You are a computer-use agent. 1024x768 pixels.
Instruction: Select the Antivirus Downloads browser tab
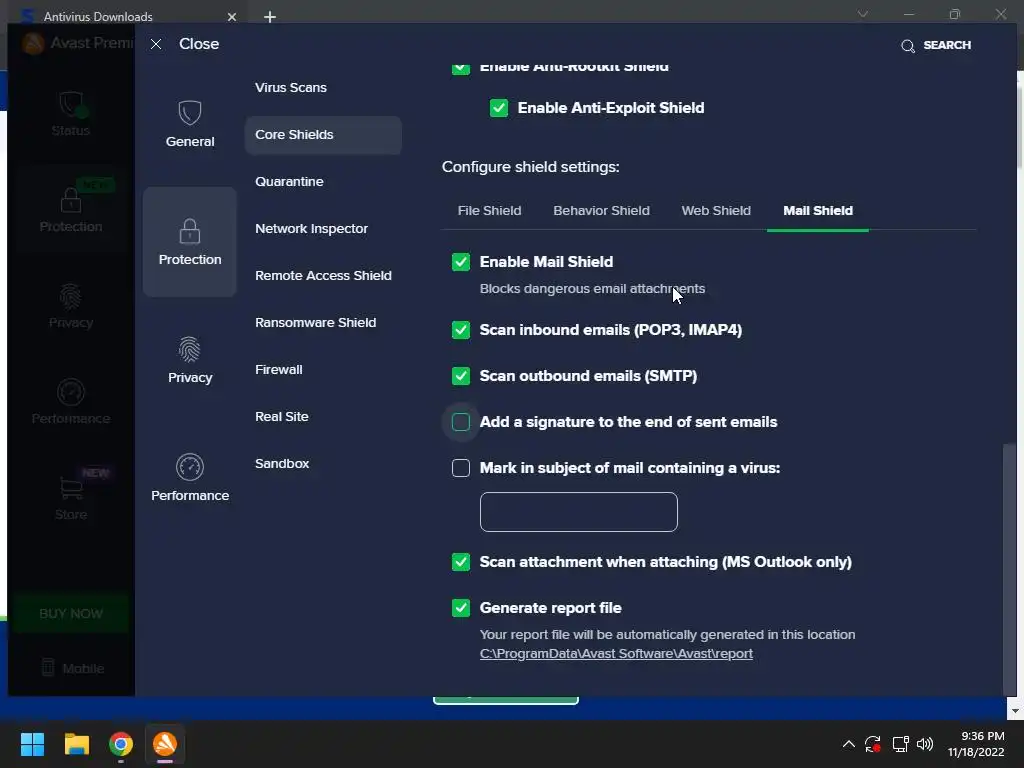pyautogui.click(x=127, y=17)
